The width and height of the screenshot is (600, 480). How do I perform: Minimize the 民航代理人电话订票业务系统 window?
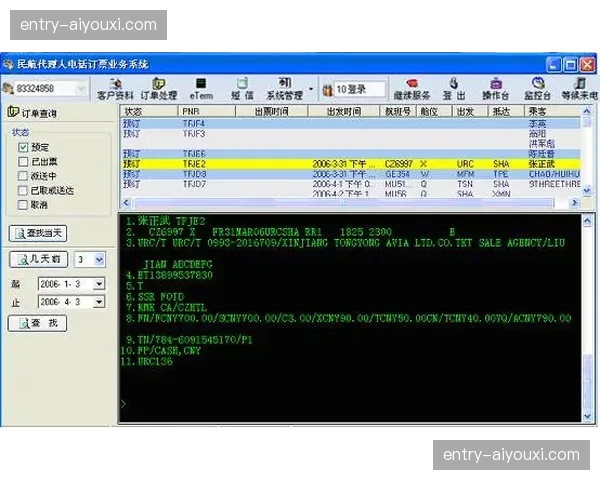pyautogui.click(x=553, y=64)
